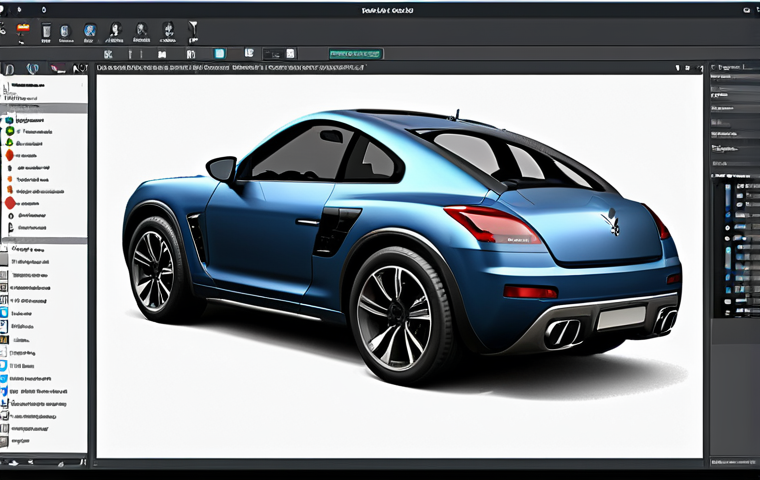Click the trash bin icon in the ribbon

click(x=46, y=32)
